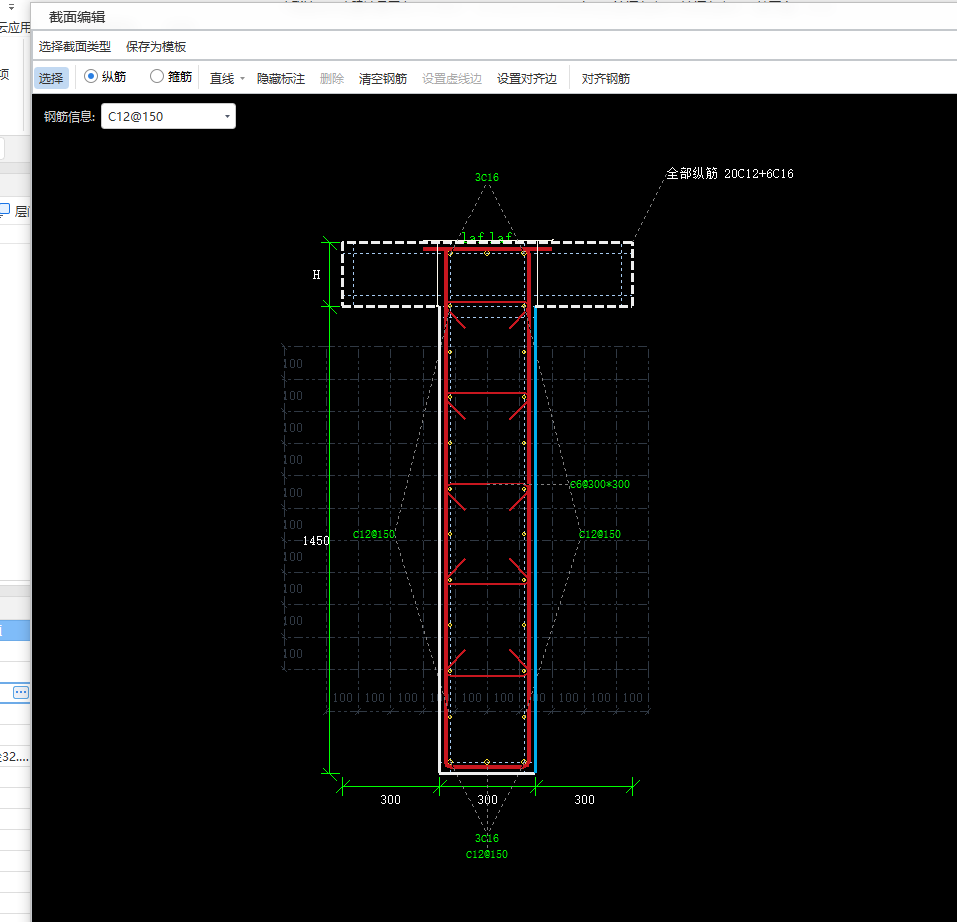Click the H dimension label
The image size is (957, 922).
[316, 275]
